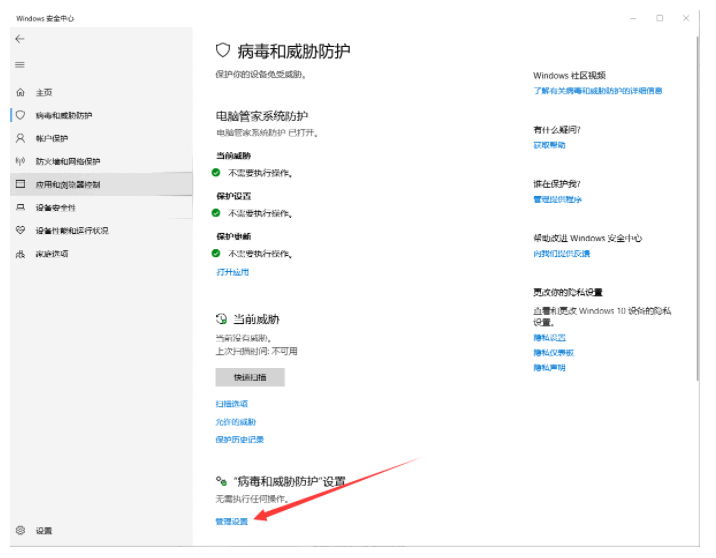Select 应用和浏览器控制 sidebar item

coord(101,184)
